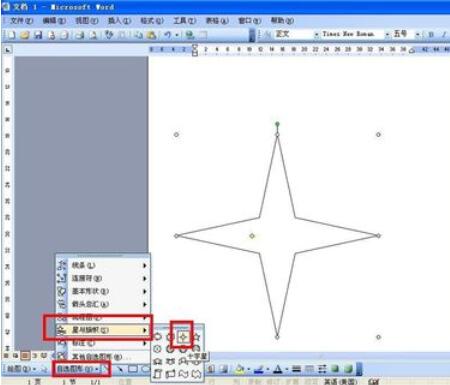The height and width of the screenshot is (385, 450).
Task: Select the 5-point star shape
Action: (197, 337)
